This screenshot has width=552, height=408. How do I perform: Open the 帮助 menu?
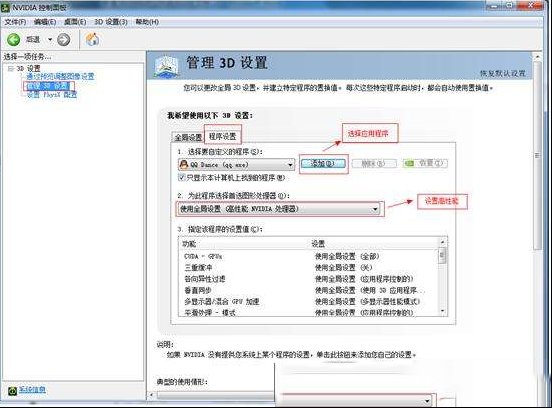click(x=147, y=22)
